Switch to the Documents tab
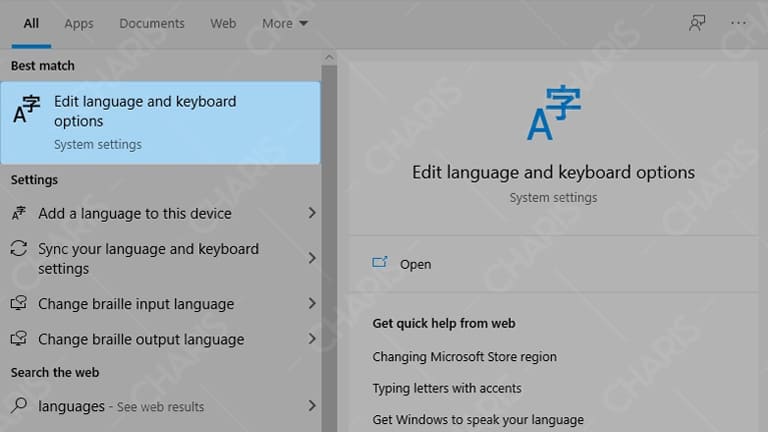 152,24
